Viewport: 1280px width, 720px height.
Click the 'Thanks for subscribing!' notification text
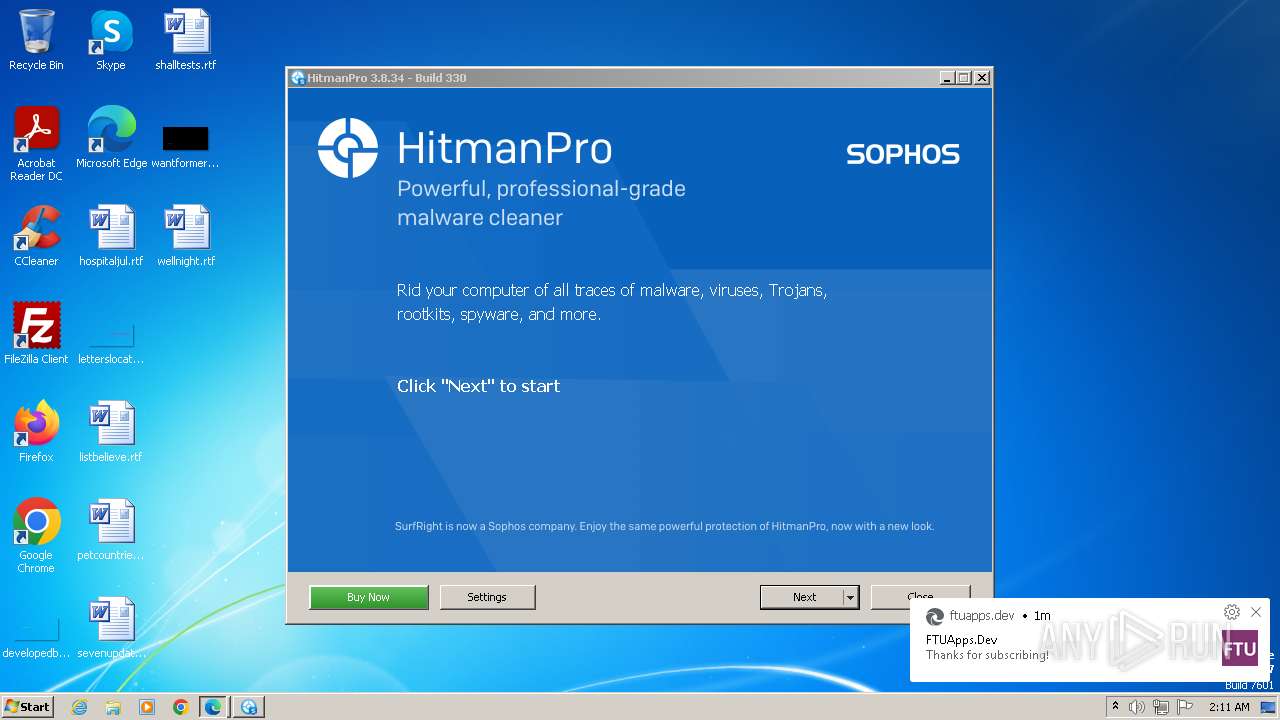[987, 655]
